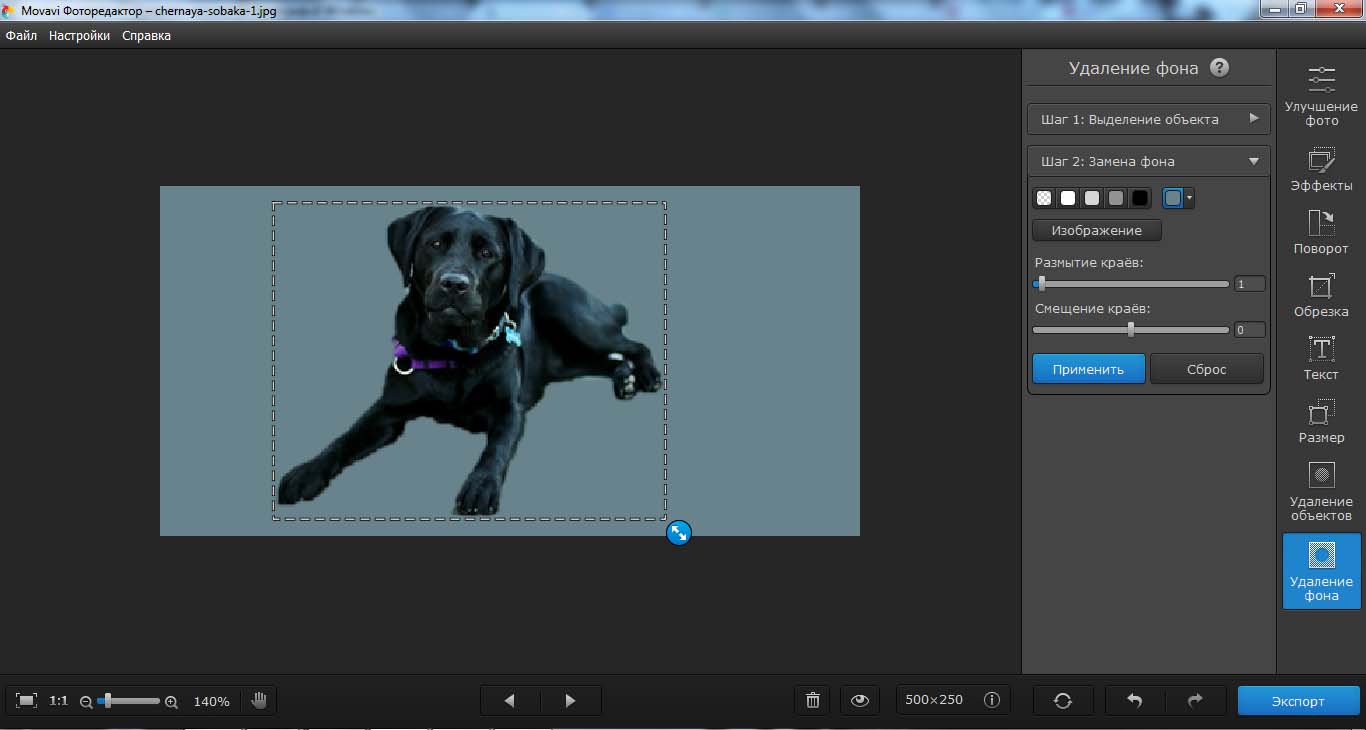The height and width of the screenshot is (730, 1366).
Task: Click the Смещение краёв value field
Action: pyautogui.click(x=1249, y=330)
